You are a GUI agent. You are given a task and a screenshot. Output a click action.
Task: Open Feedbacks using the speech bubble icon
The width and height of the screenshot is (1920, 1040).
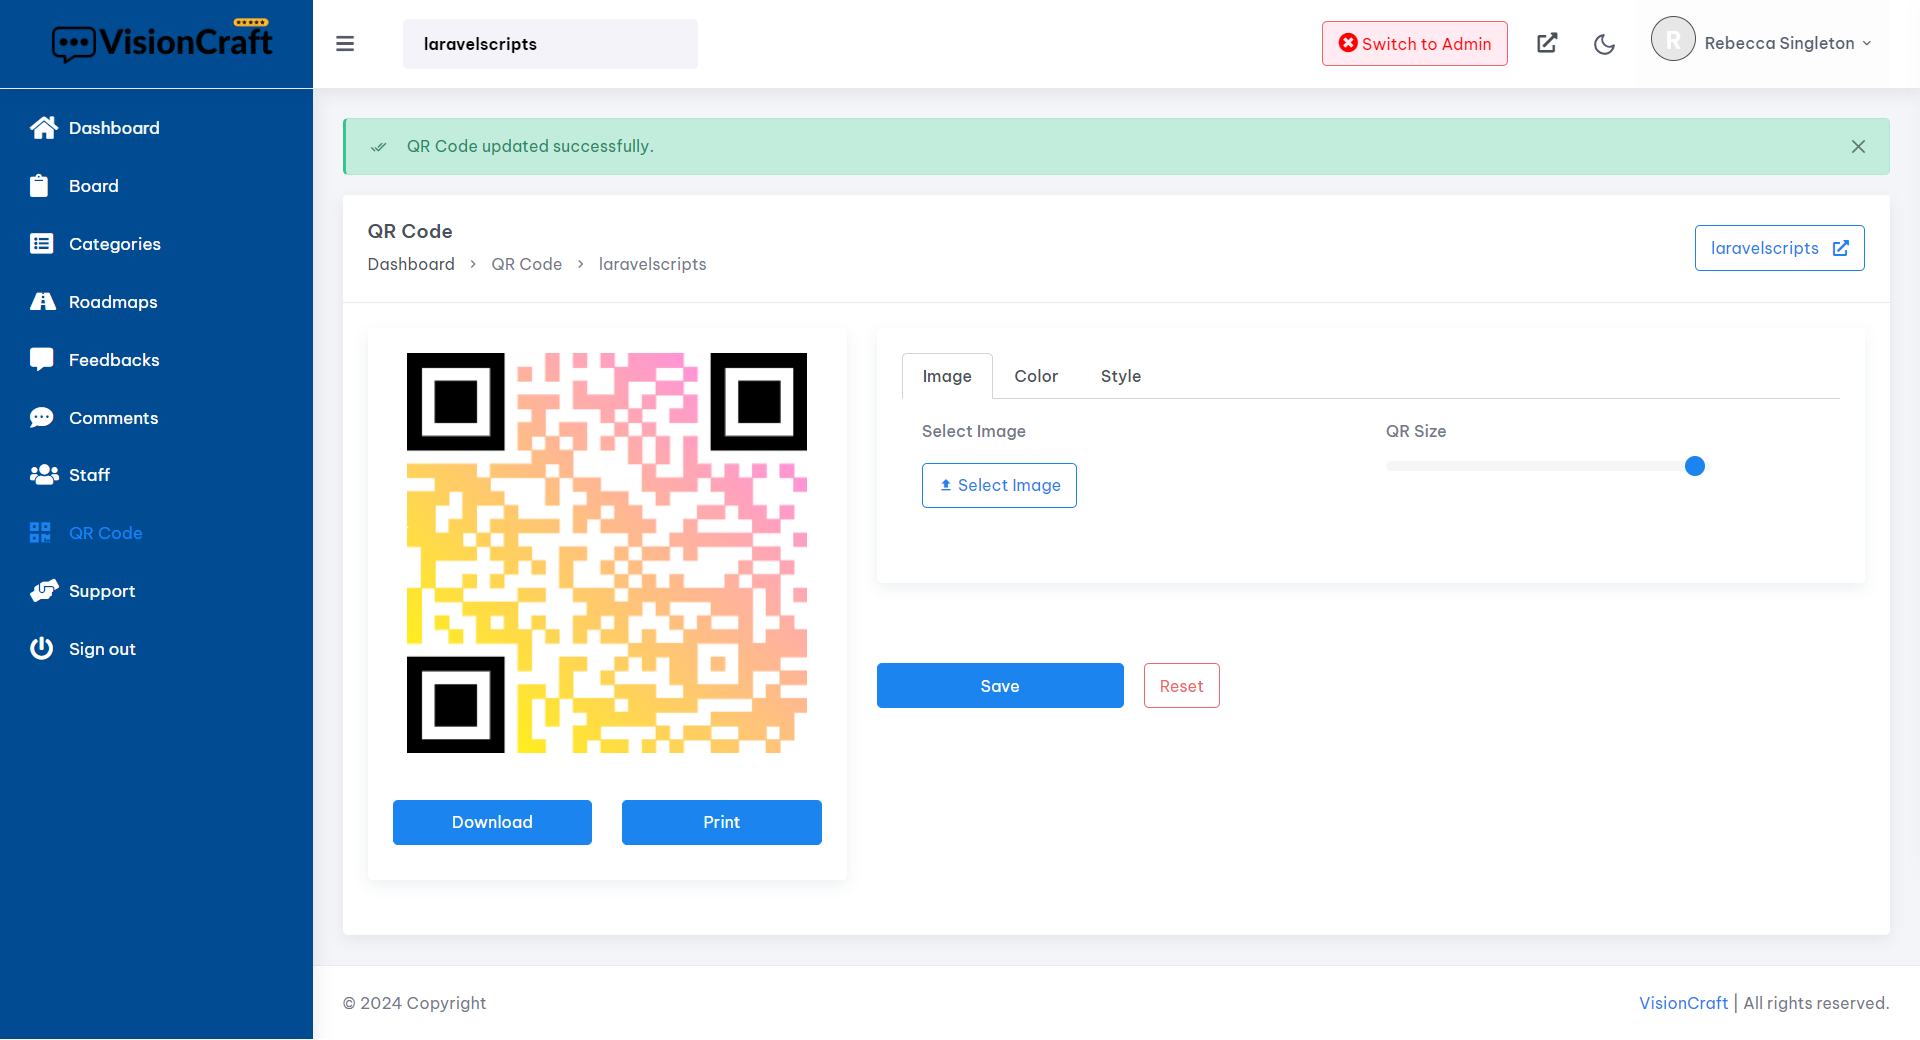[x=41, y=360]
